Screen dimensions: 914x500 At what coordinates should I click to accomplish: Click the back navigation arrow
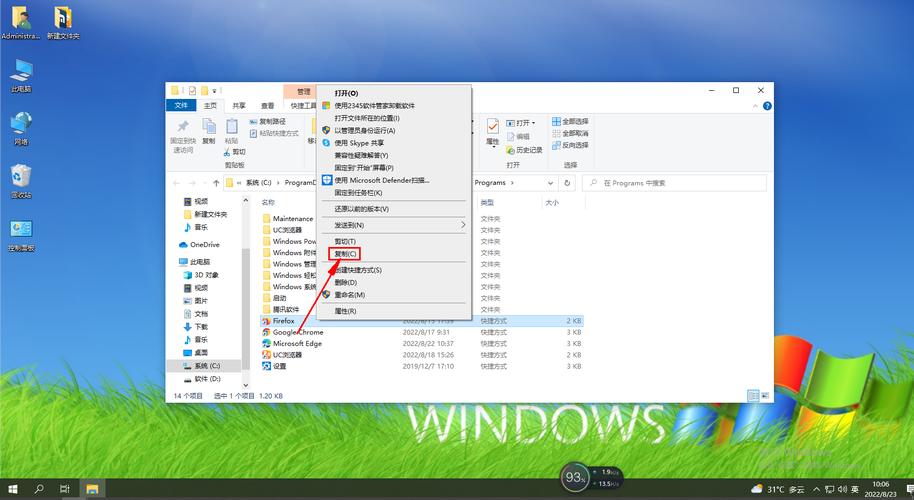click(x=177, y=183)
